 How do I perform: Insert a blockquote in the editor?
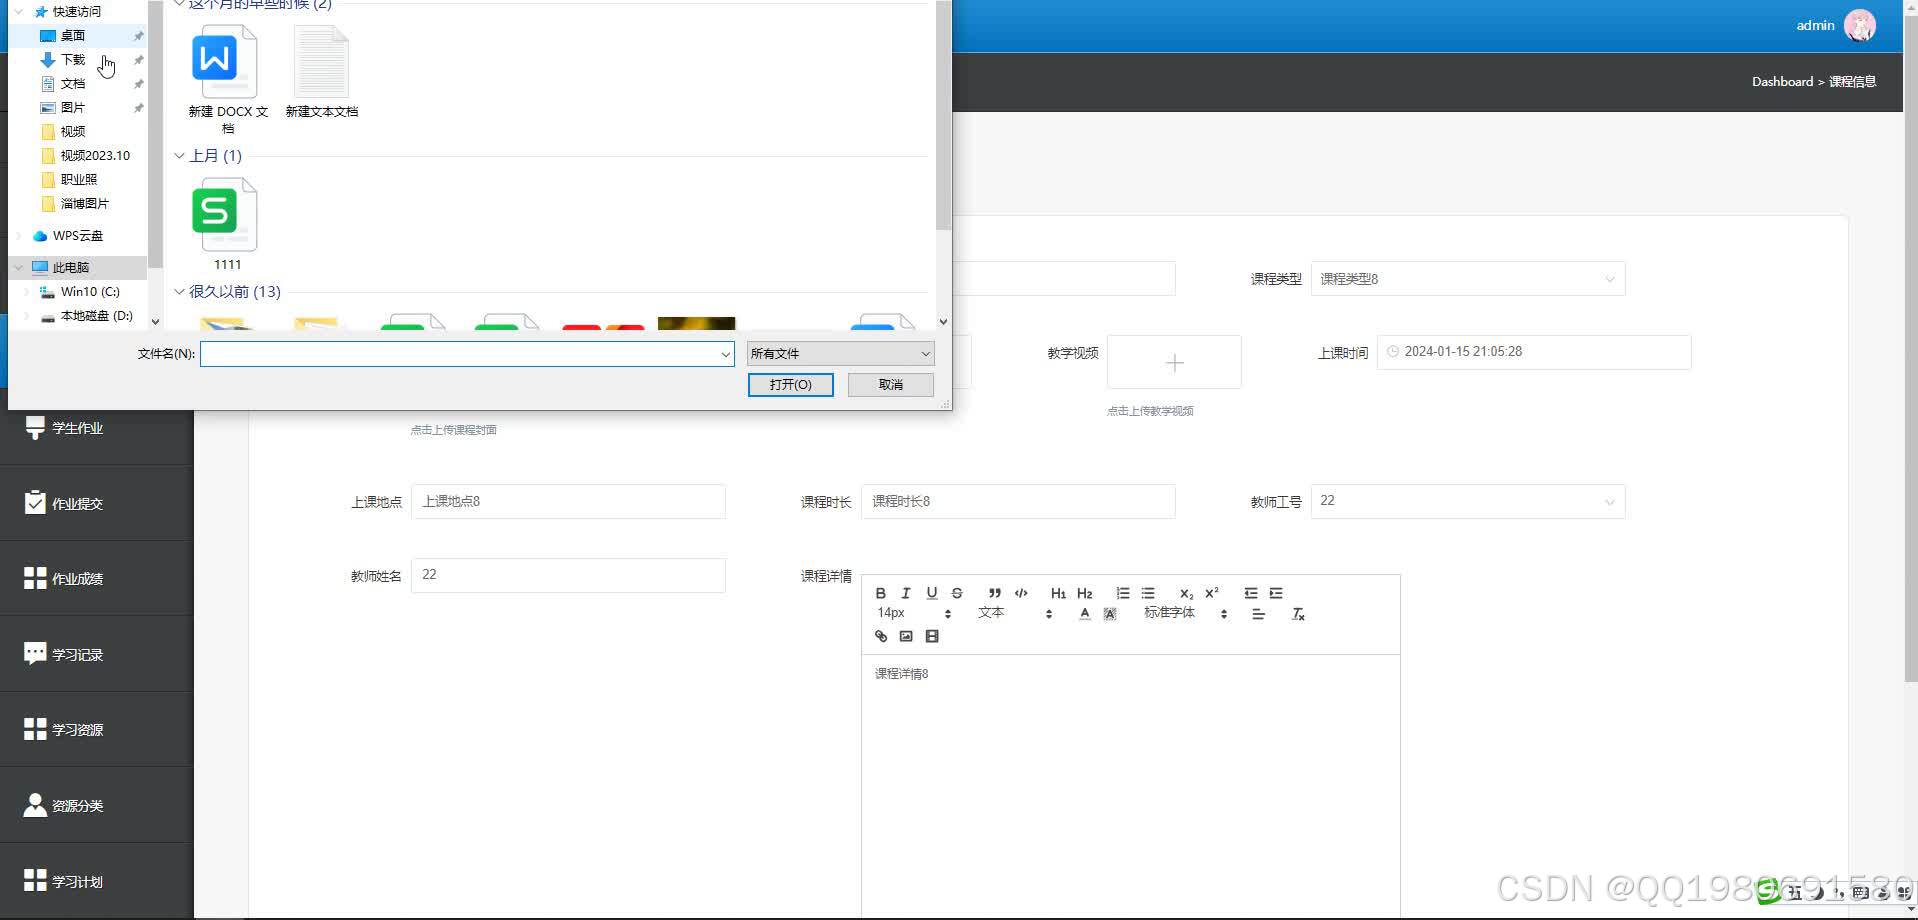[x=994, y=593]
